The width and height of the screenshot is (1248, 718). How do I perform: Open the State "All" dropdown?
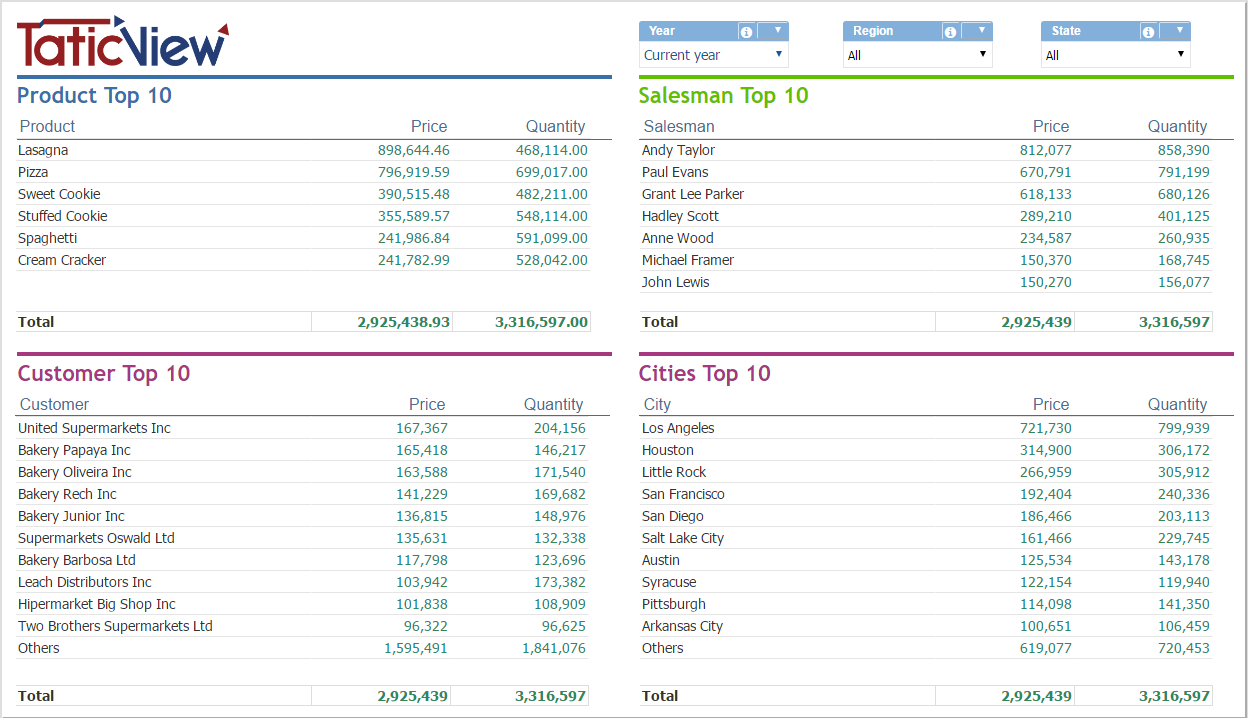point(1114,55)
